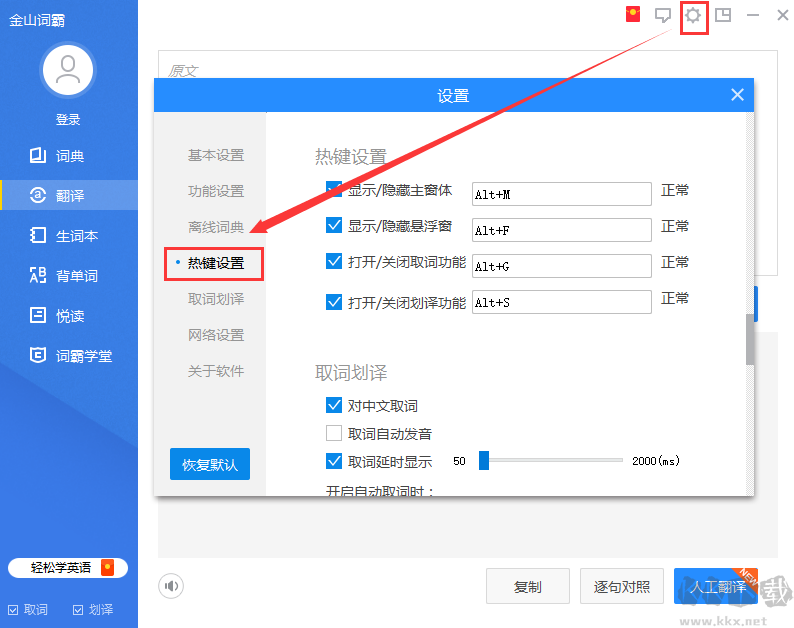Toggle 对中文取词 checkbox
This screenshot has height=628, width=794.
334,405
